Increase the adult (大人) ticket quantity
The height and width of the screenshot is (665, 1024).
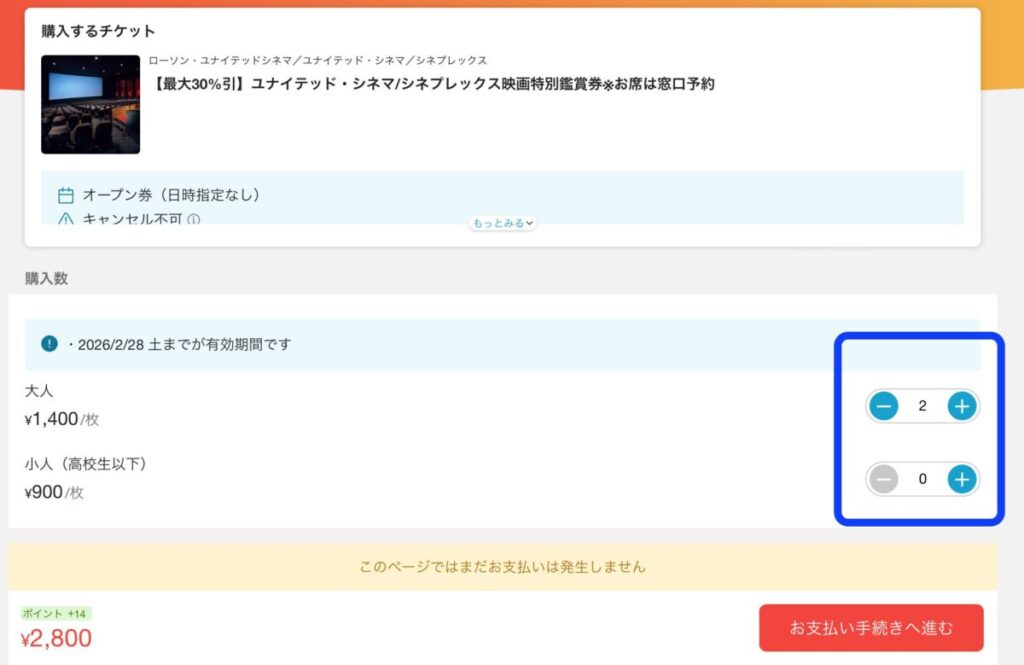961,406
